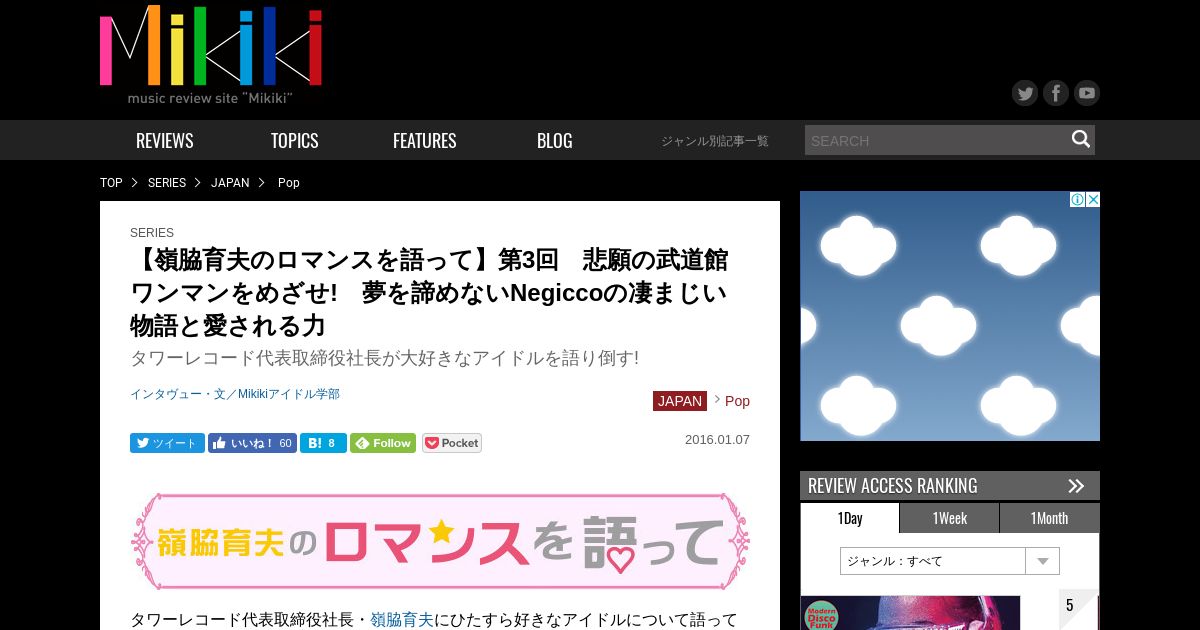Open the FEATURES menu
1200x630 pixels.
(x=425, y=140)
